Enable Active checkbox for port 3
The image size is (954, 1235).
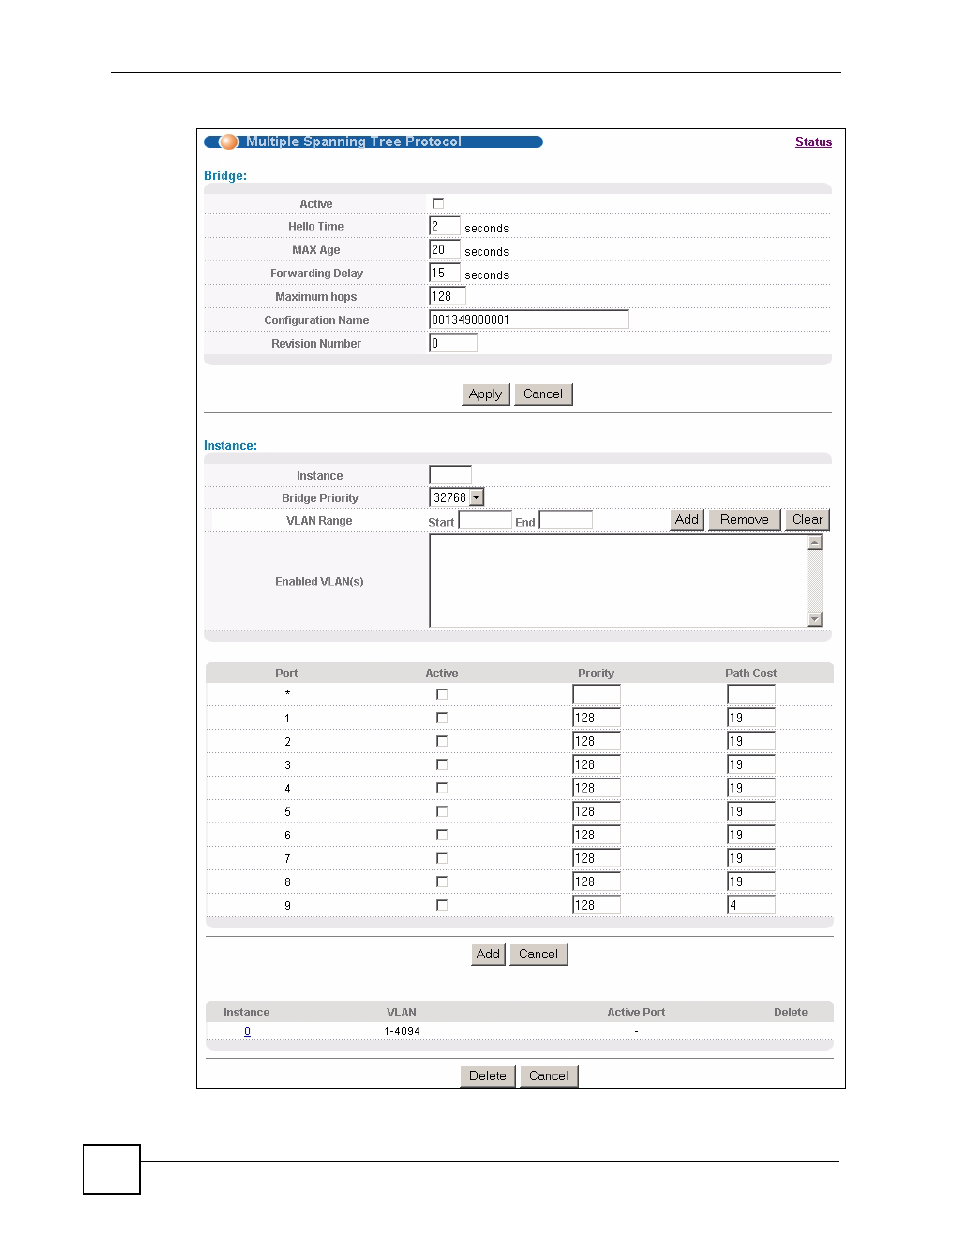(442, 765)
